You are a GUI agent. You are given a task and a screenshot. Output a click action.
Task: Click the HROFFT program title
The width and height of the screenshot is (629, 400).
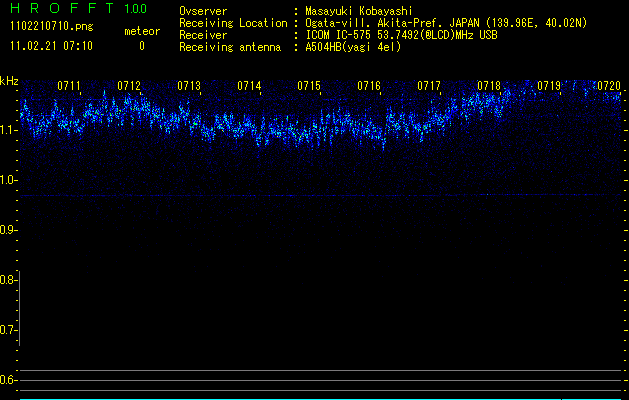tap(60, 9)
